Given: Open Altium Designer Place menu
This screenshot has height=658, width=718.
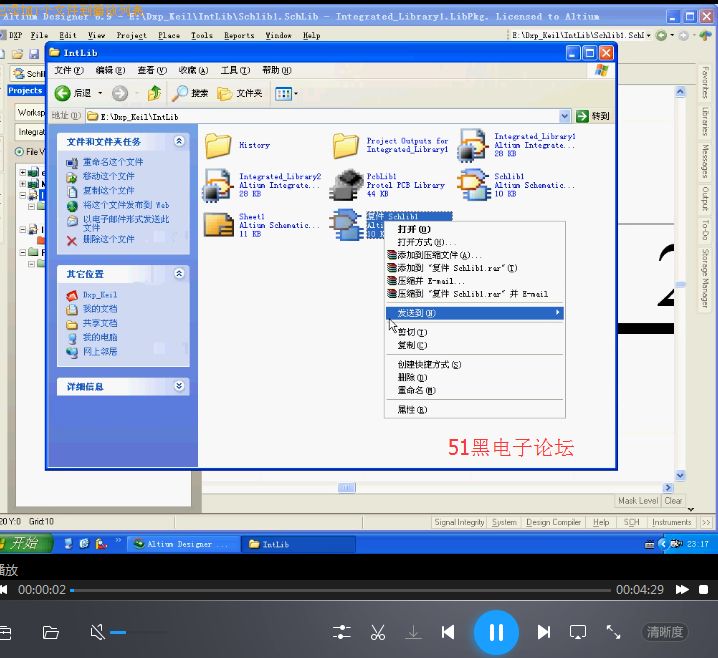Looking at the screenshot, I should (169, 35).
